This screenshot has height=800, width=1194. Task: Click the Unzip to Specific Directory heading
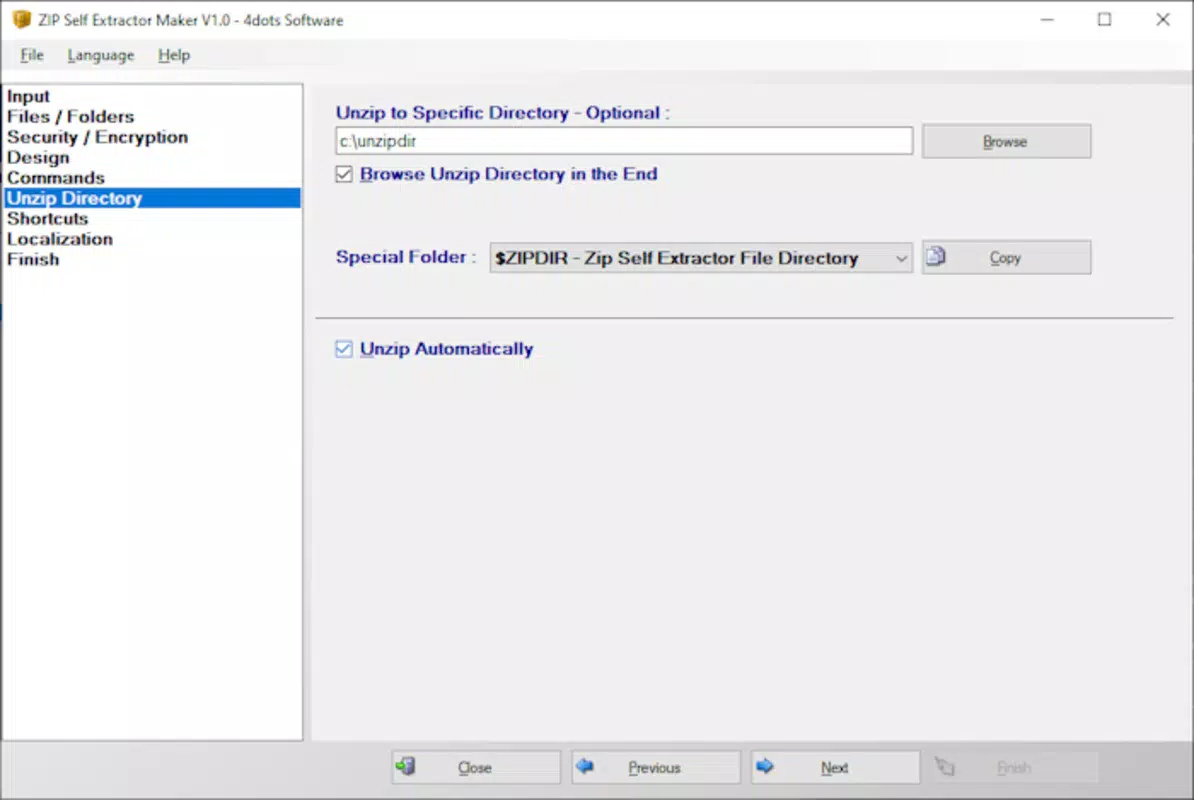click(503, 113)
